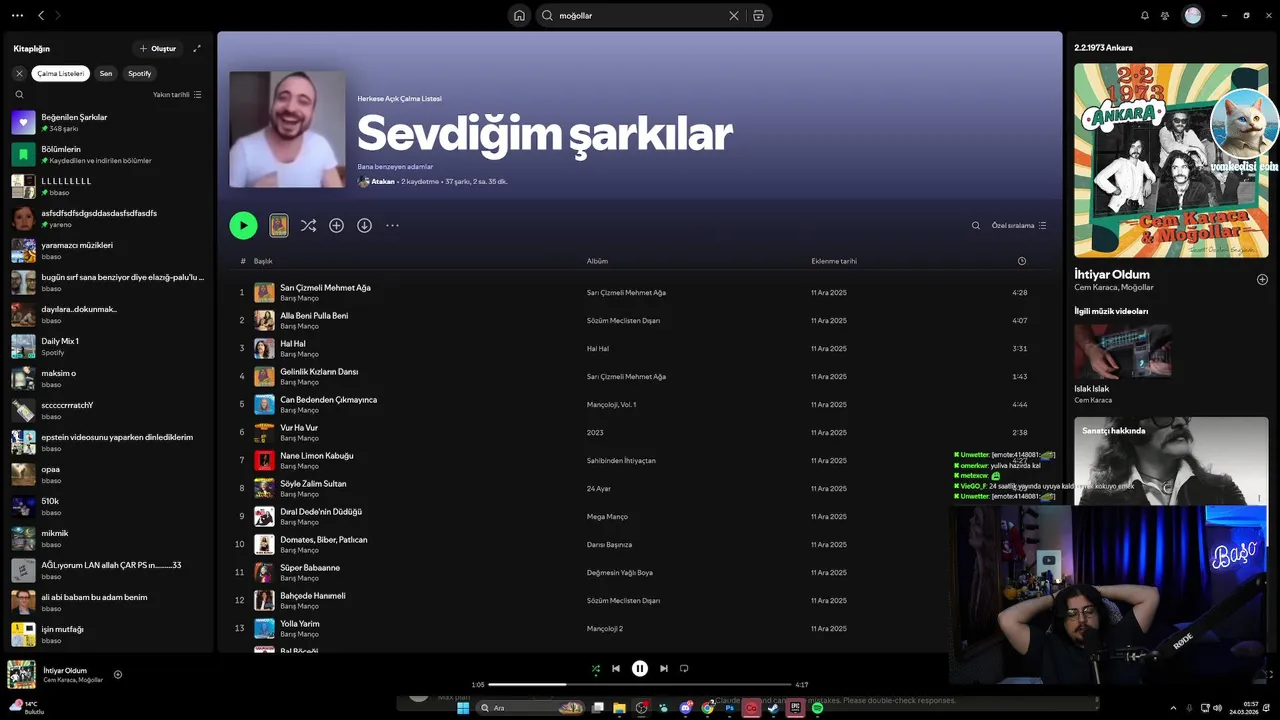The height and width of the screenshot is (720, 1280).
Task: Select the Çalma Listeleri filter chip
Action: pos(61,73)
